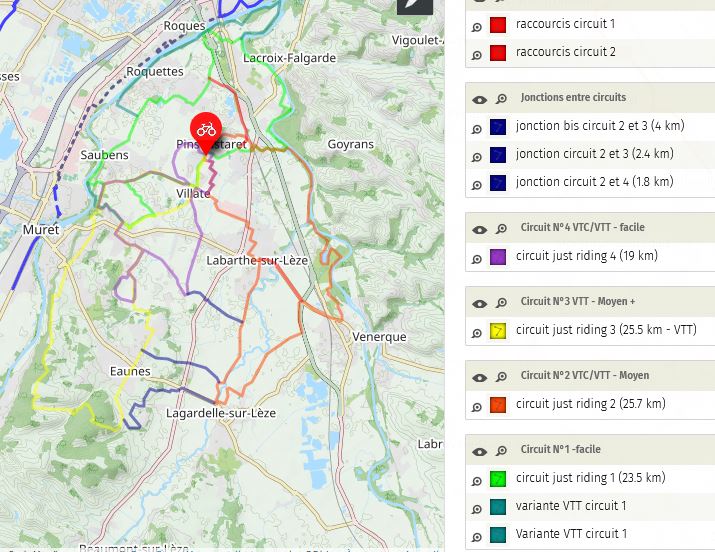This screenshot has width=715, height=552.
Task: Zoom to the Jonctions entre circuits group
Action: click(501, 99)
